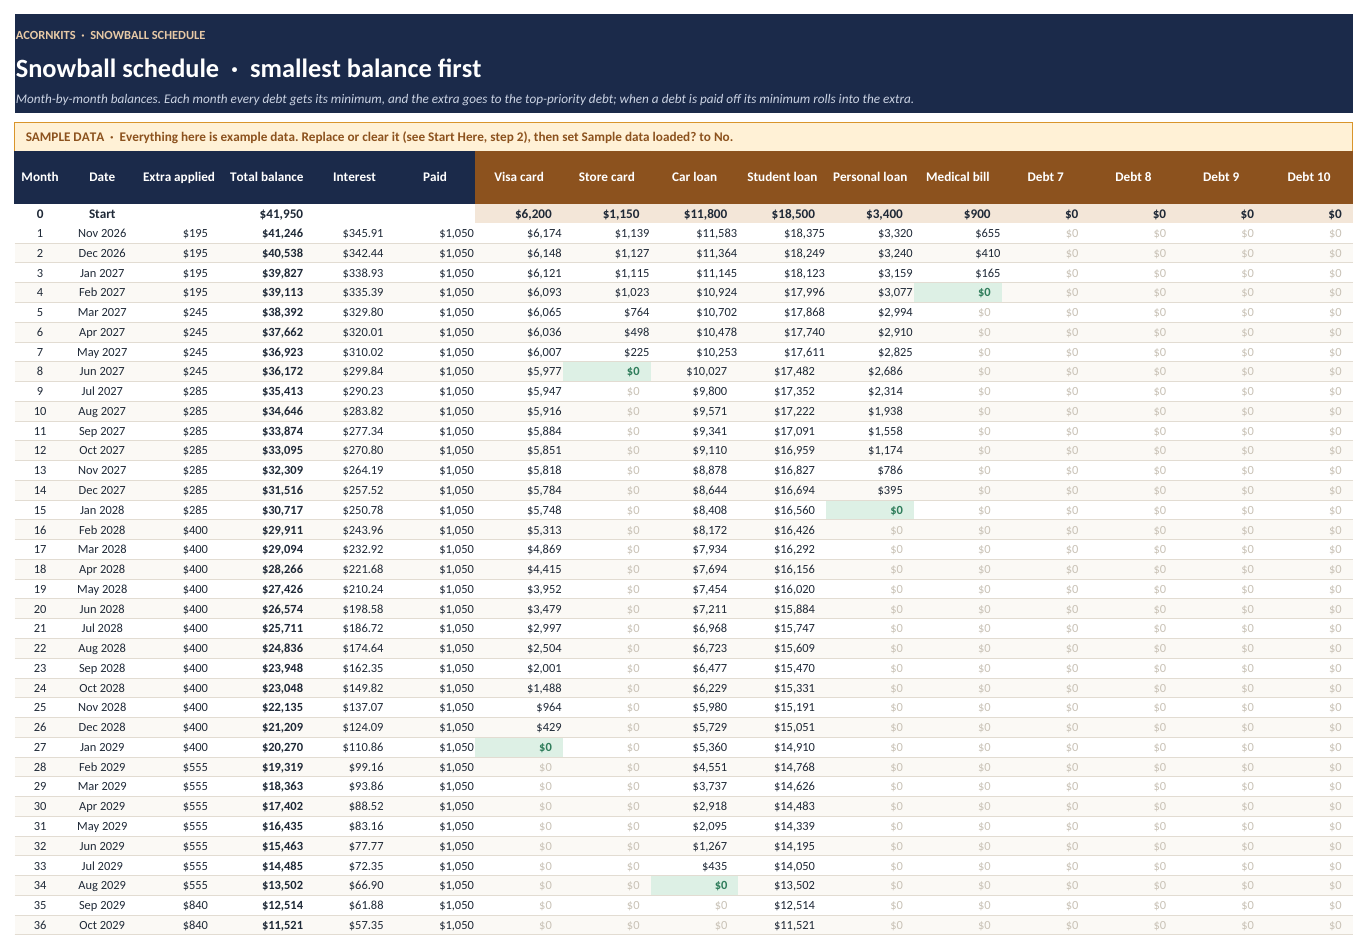Click the green $0 Visa card payoff cell
Image resolution: width=1367 pixels, height=949 pixels.
519,747
